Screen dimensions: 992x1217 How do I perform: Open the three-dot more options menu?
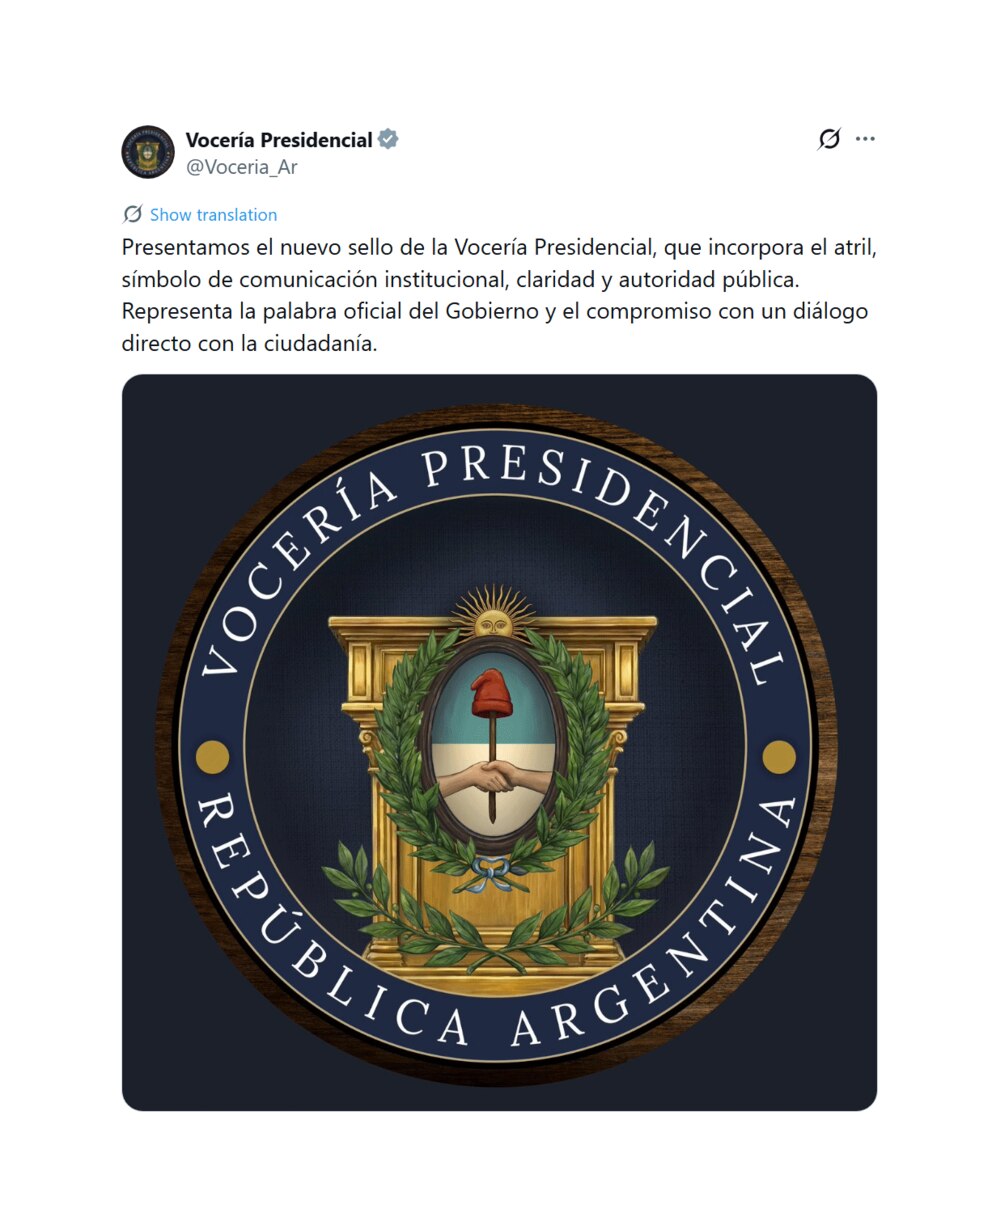coord(866,139)
